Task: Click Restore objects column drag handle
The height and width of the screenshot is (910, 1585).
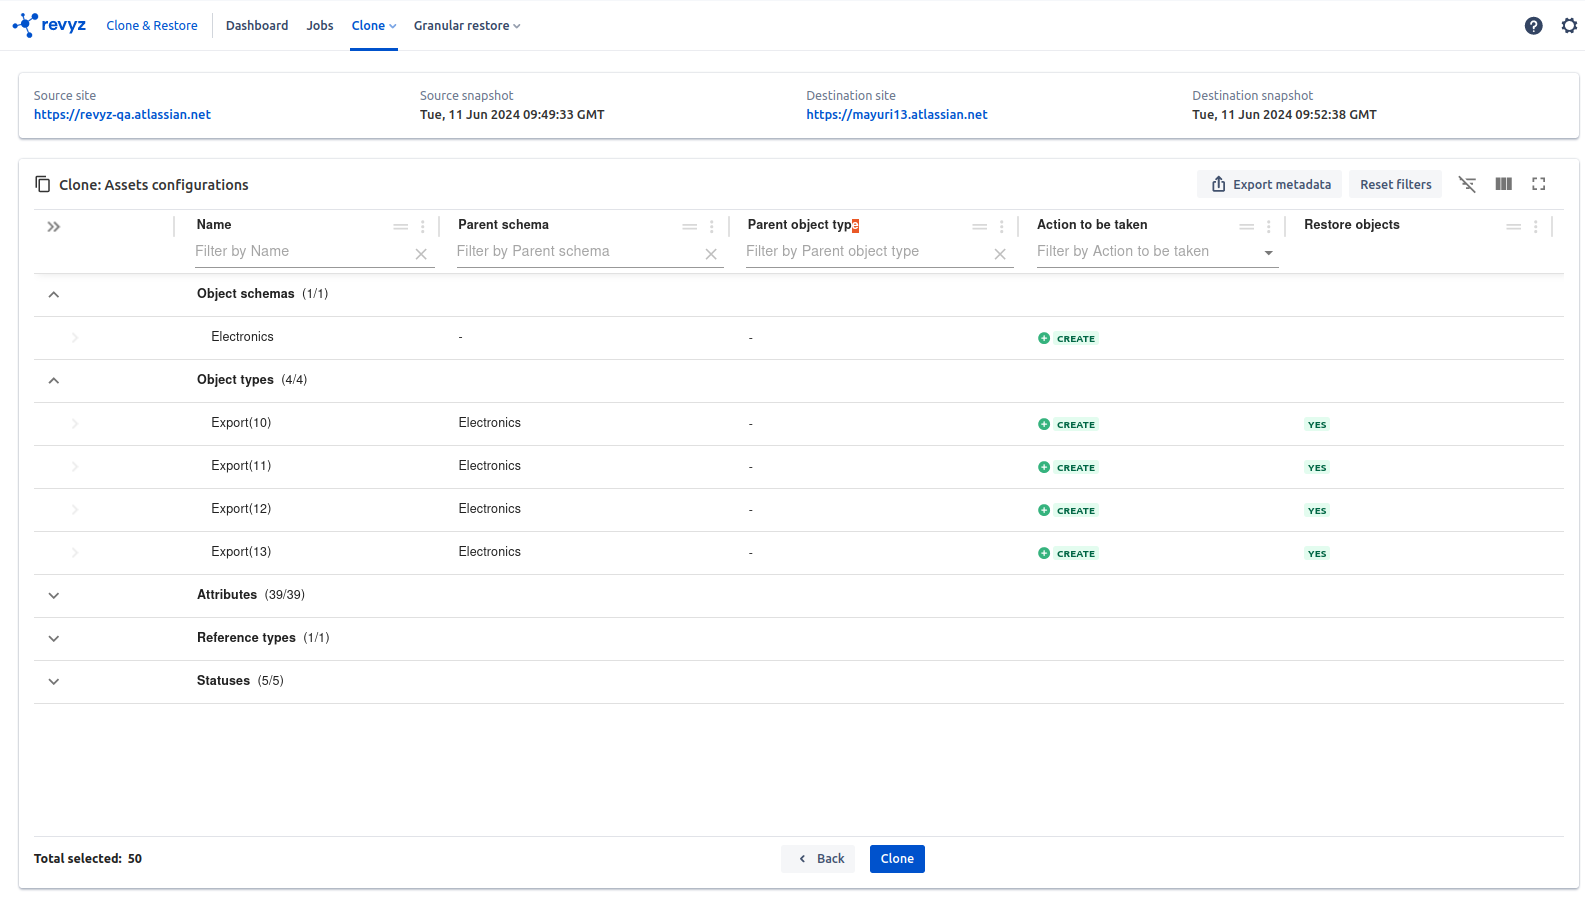Action: click(1514, 227)
